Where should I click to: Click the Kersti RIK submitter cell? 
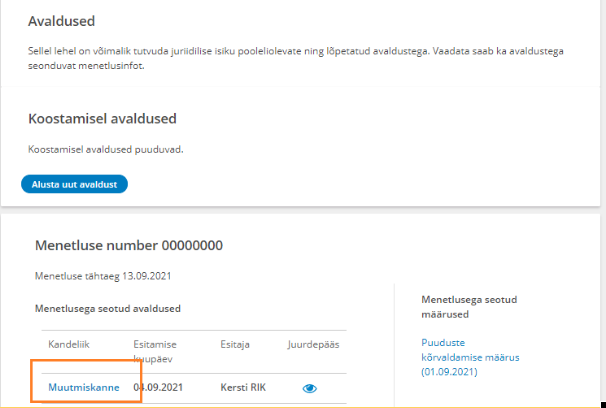pos(247,387)
